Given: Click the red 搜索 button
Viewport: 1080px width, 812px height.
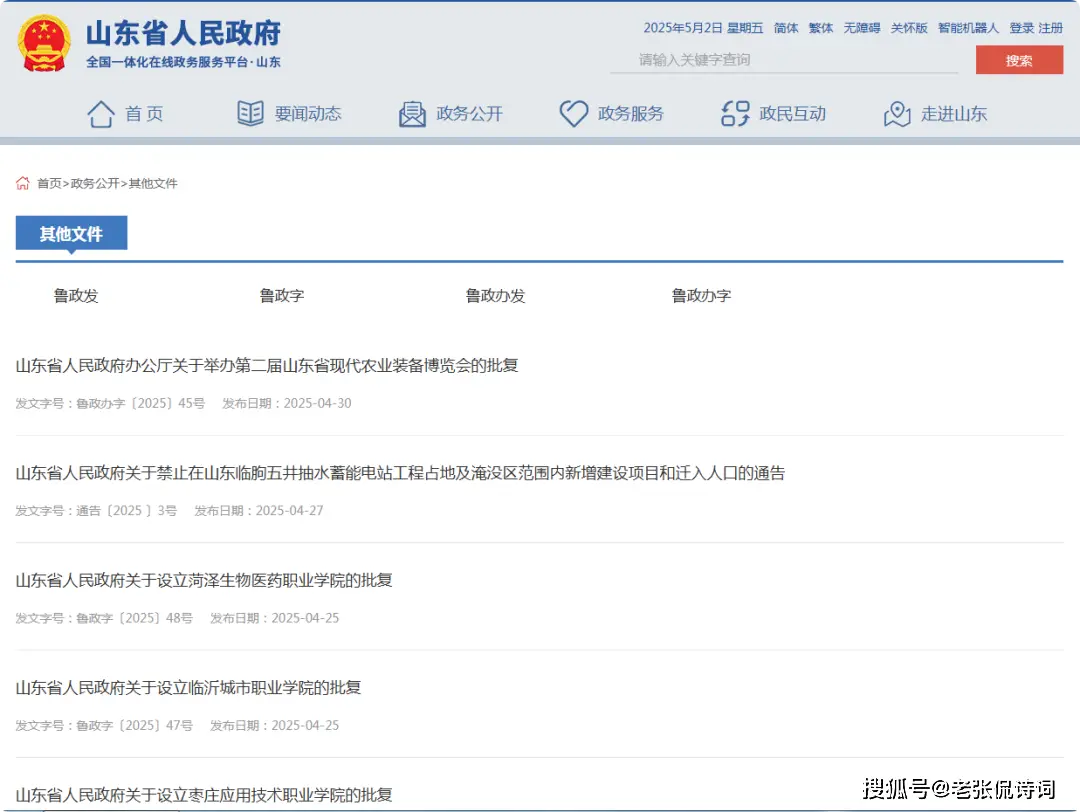Looking at the screenshot, I should click(x=1019, y=60).
